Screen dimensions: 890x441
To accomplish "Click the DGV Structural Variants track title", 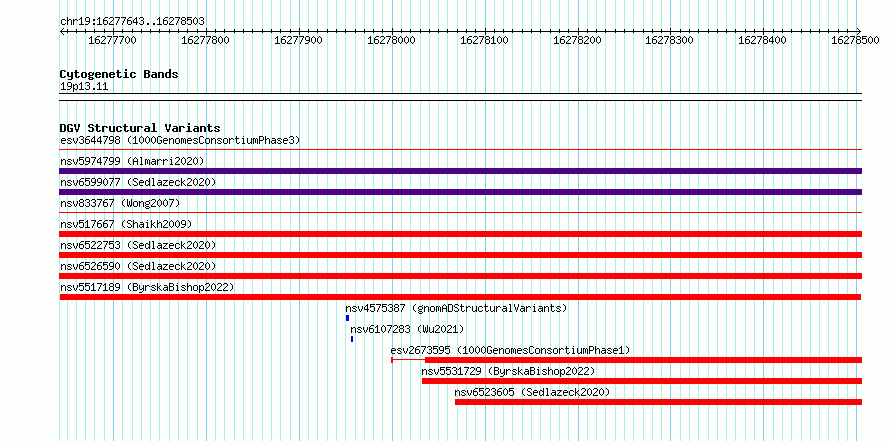I will (x=140, y=128).
